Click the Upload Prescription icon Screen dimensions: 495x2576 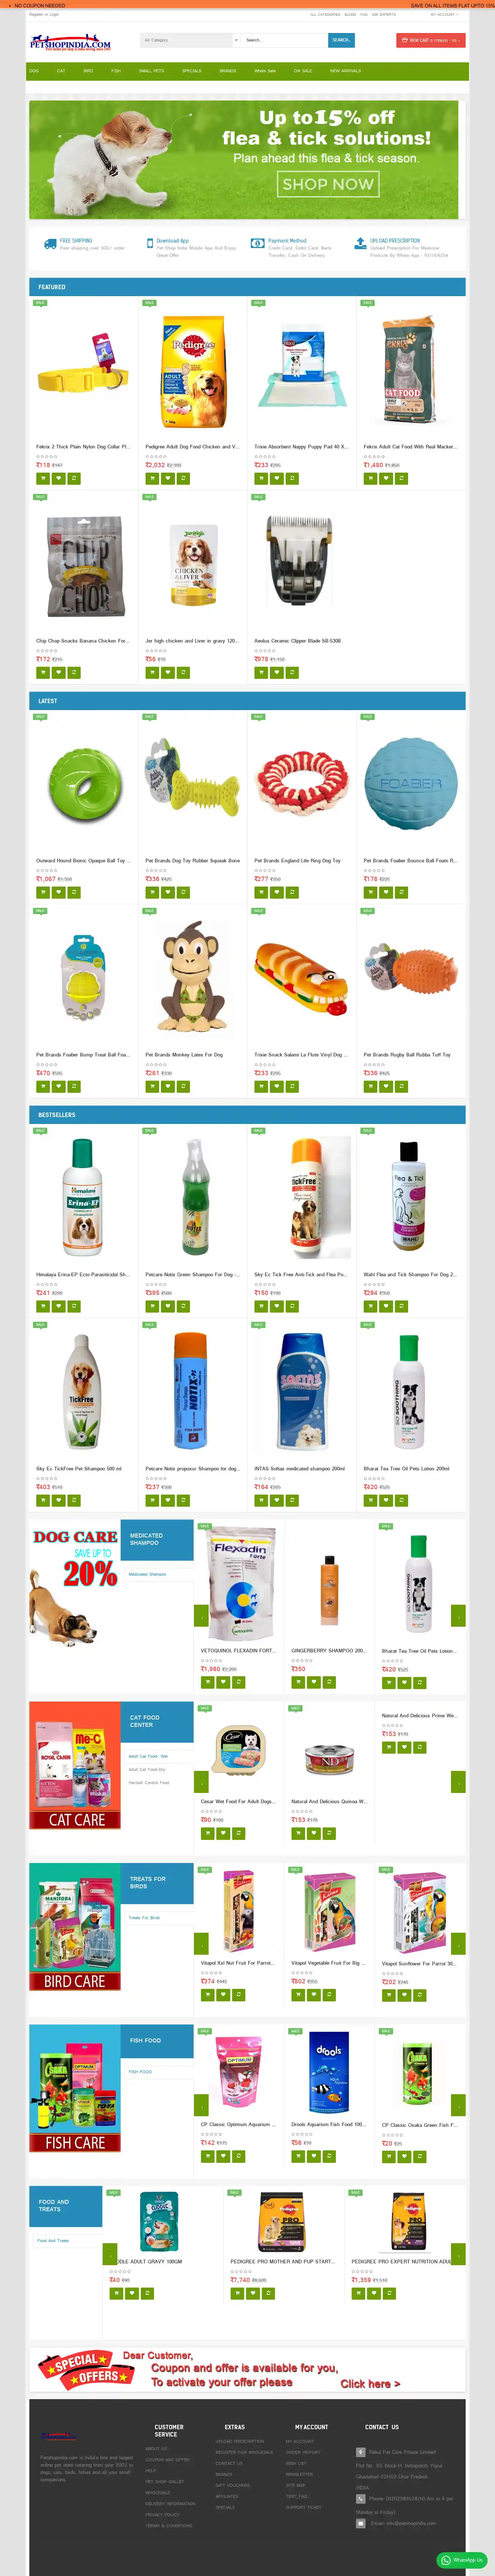[x=360, y=243]
